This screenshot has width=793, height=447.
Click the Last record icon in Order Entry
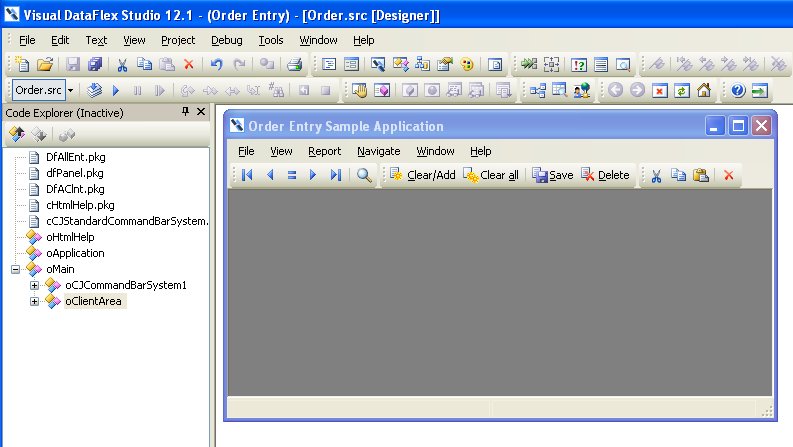click(335, 175)
